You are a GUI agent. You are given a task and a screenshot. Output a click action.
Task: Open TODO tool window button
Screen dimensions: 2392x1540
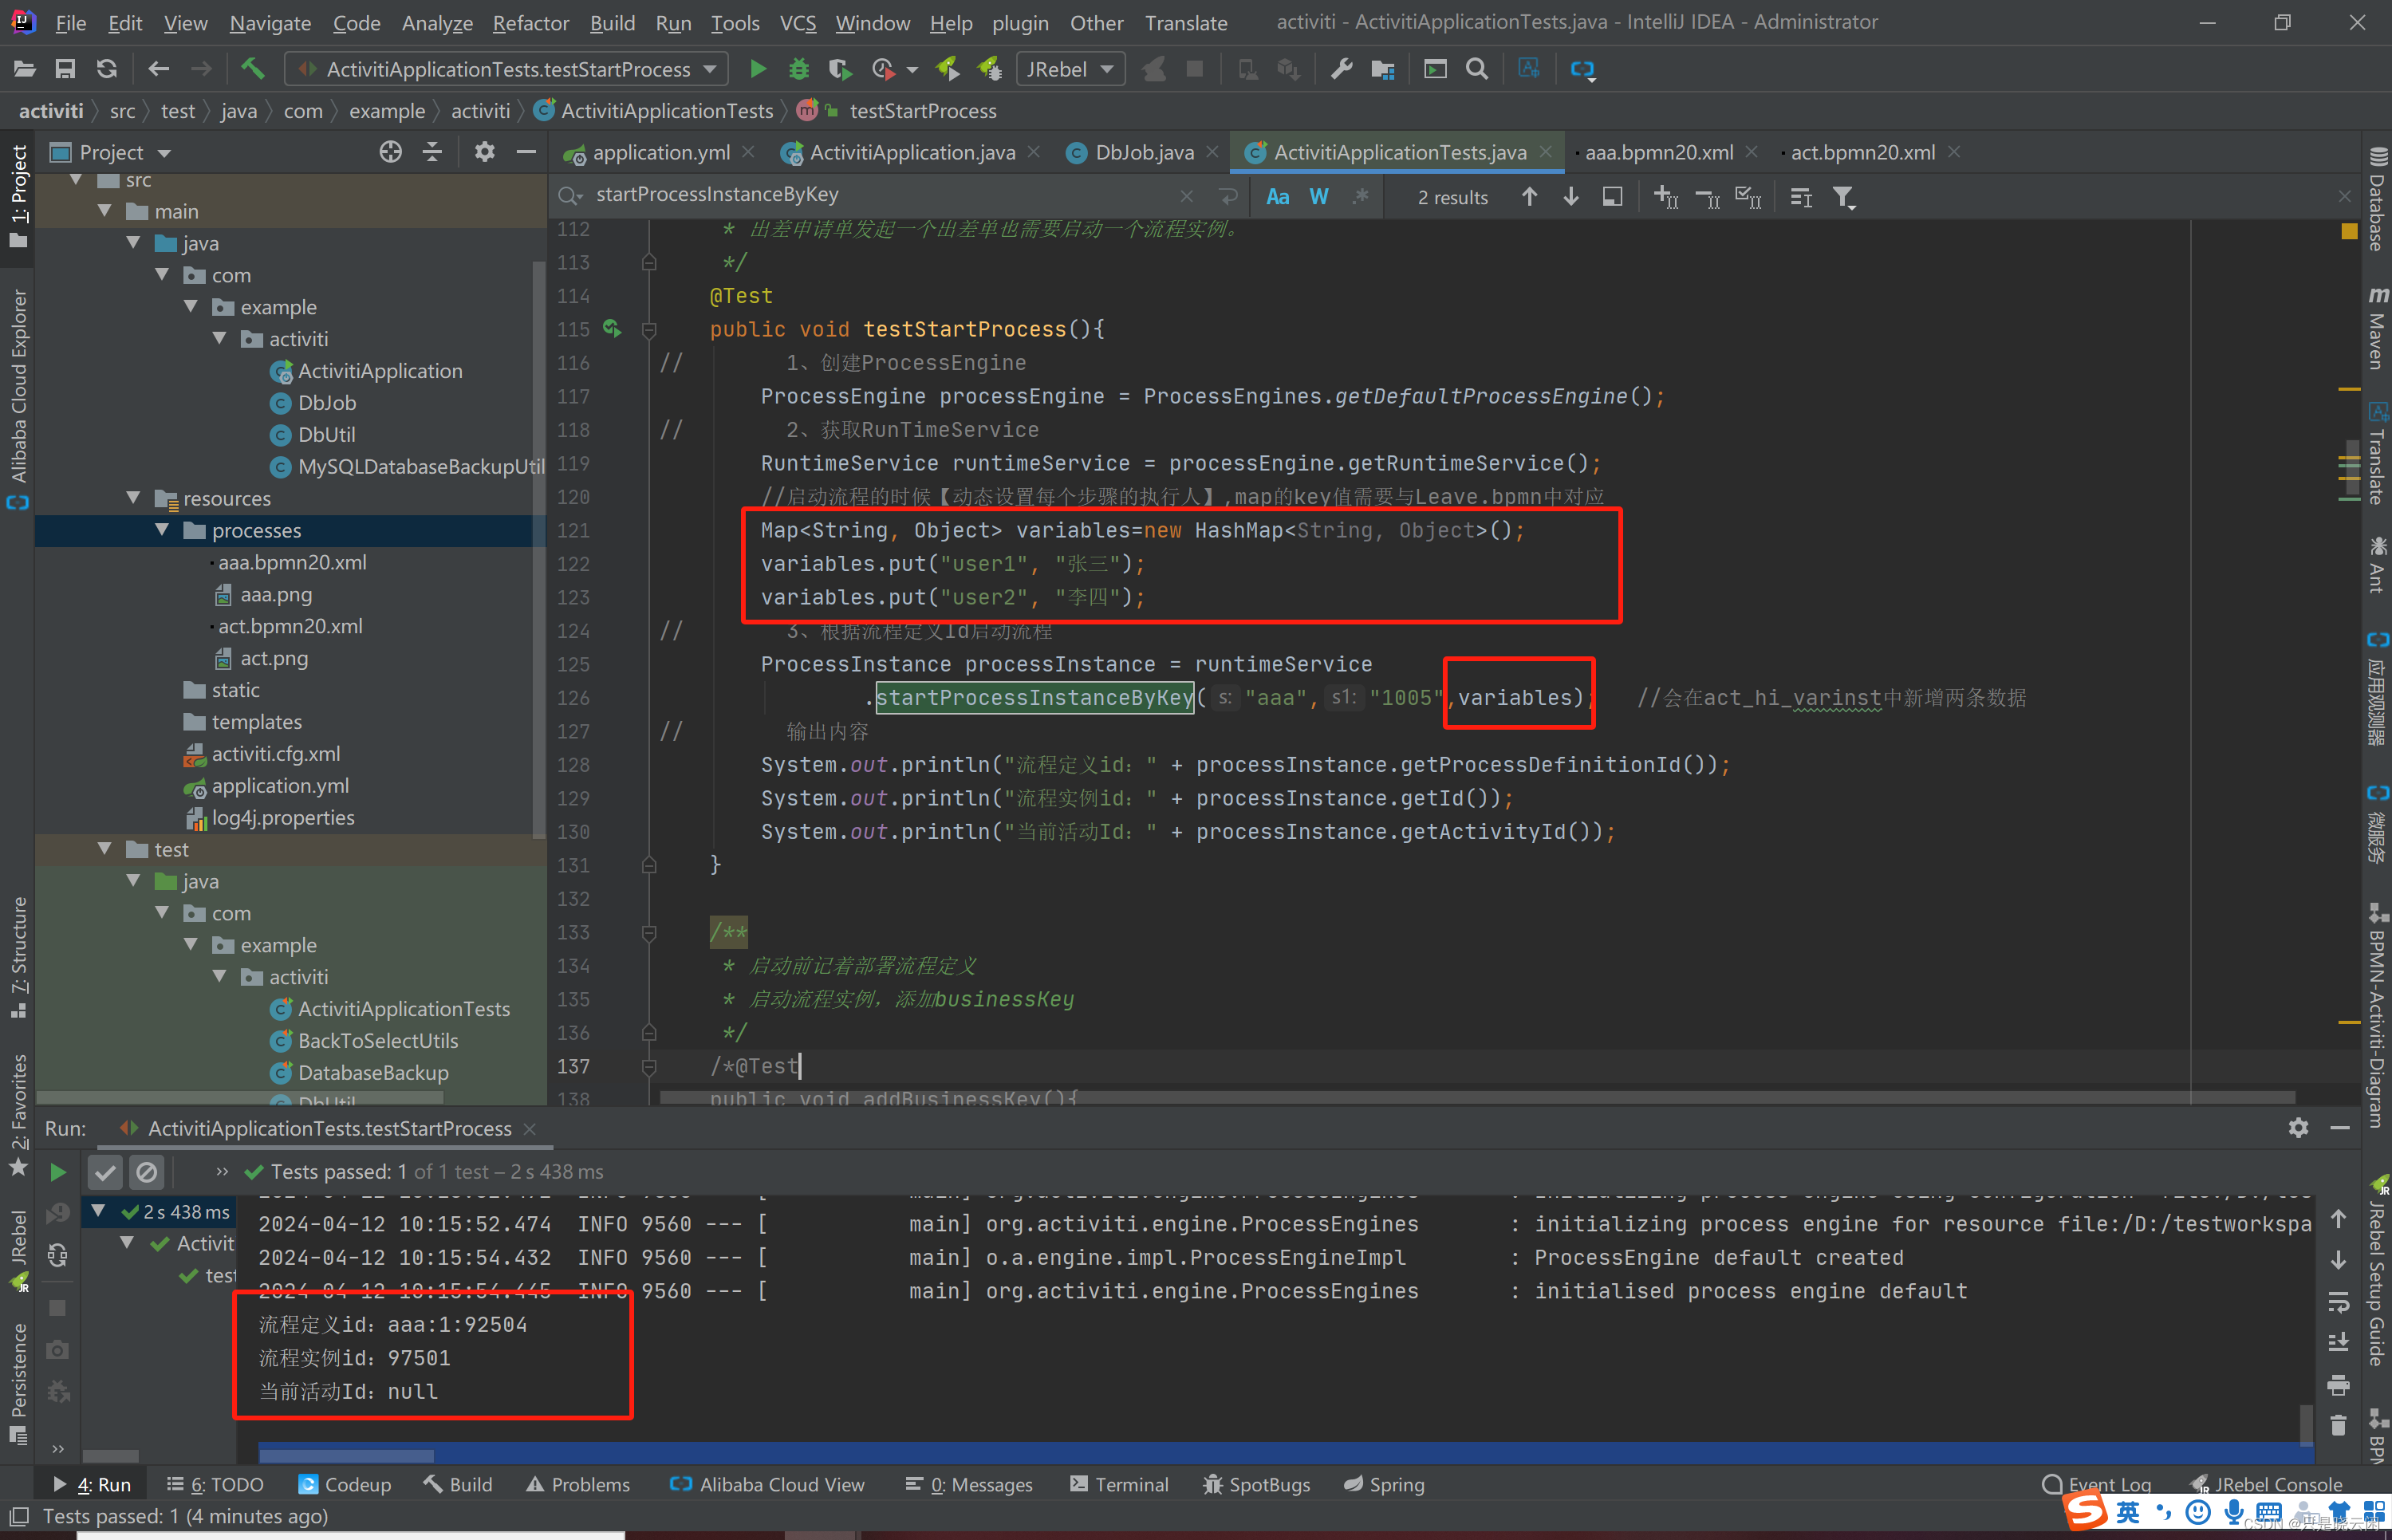tap(215, 1484)
